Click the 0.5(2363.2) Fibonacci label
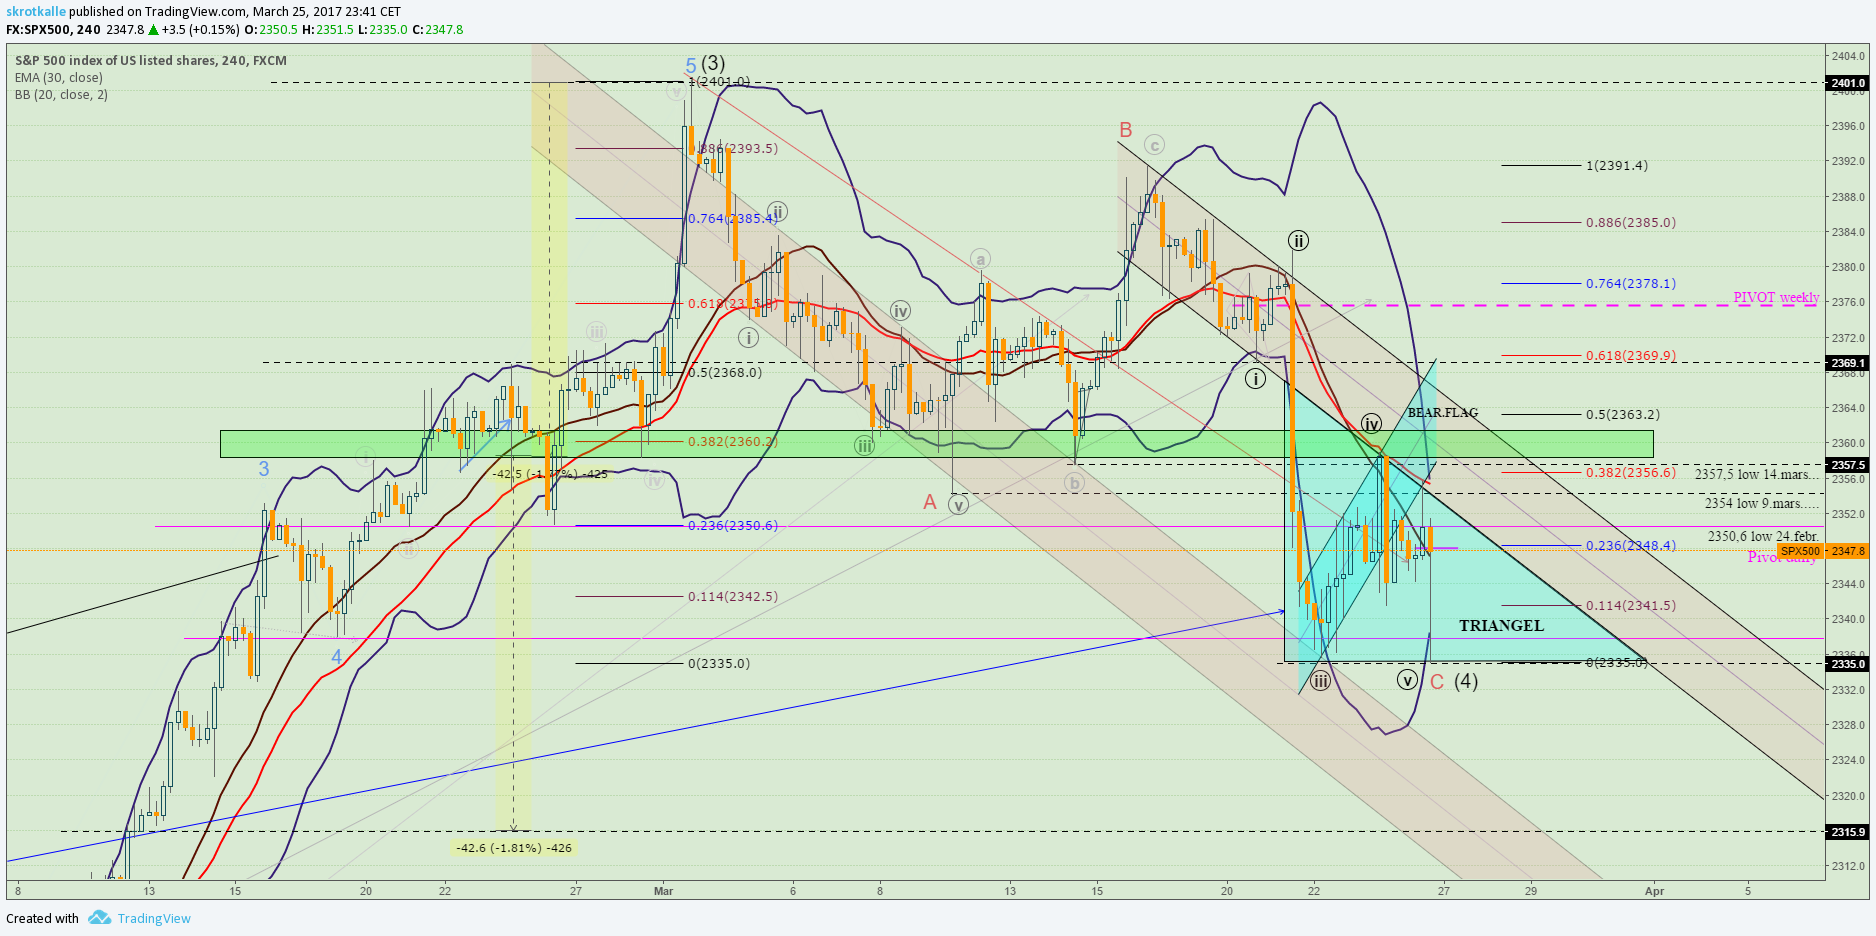This screenshot has height=936, width=1876. point(1623,415)
